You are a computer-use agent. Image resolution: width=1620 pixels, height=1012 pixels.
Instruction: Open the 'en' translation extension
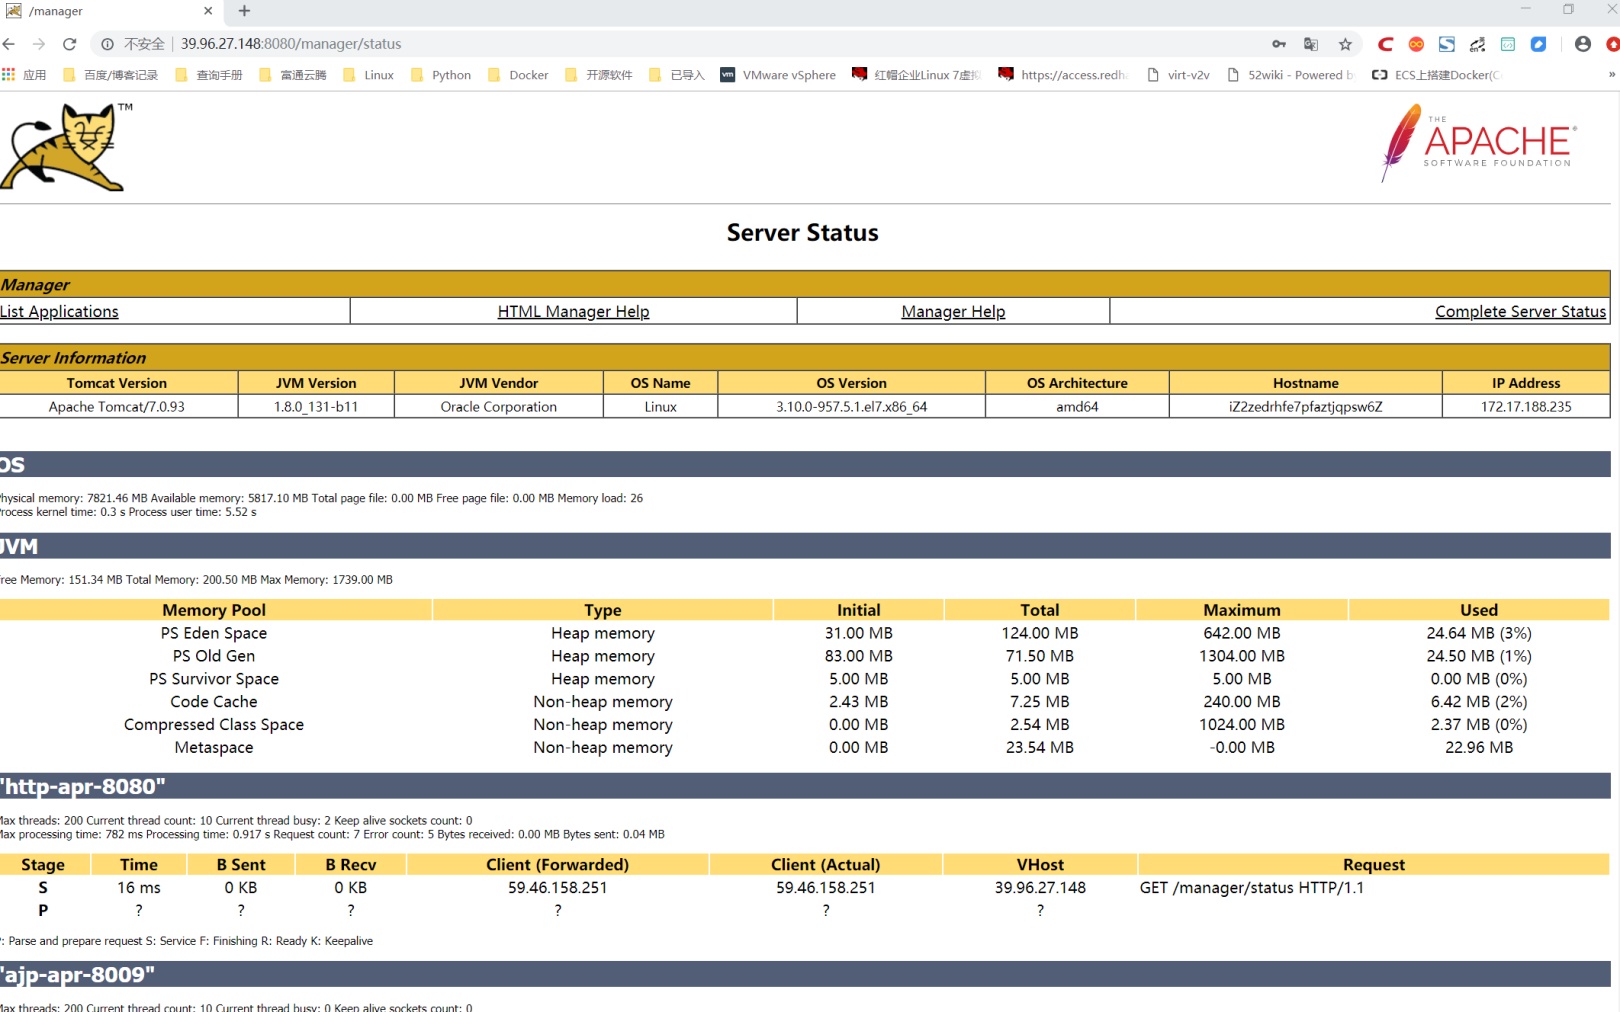pos(1477,44)
